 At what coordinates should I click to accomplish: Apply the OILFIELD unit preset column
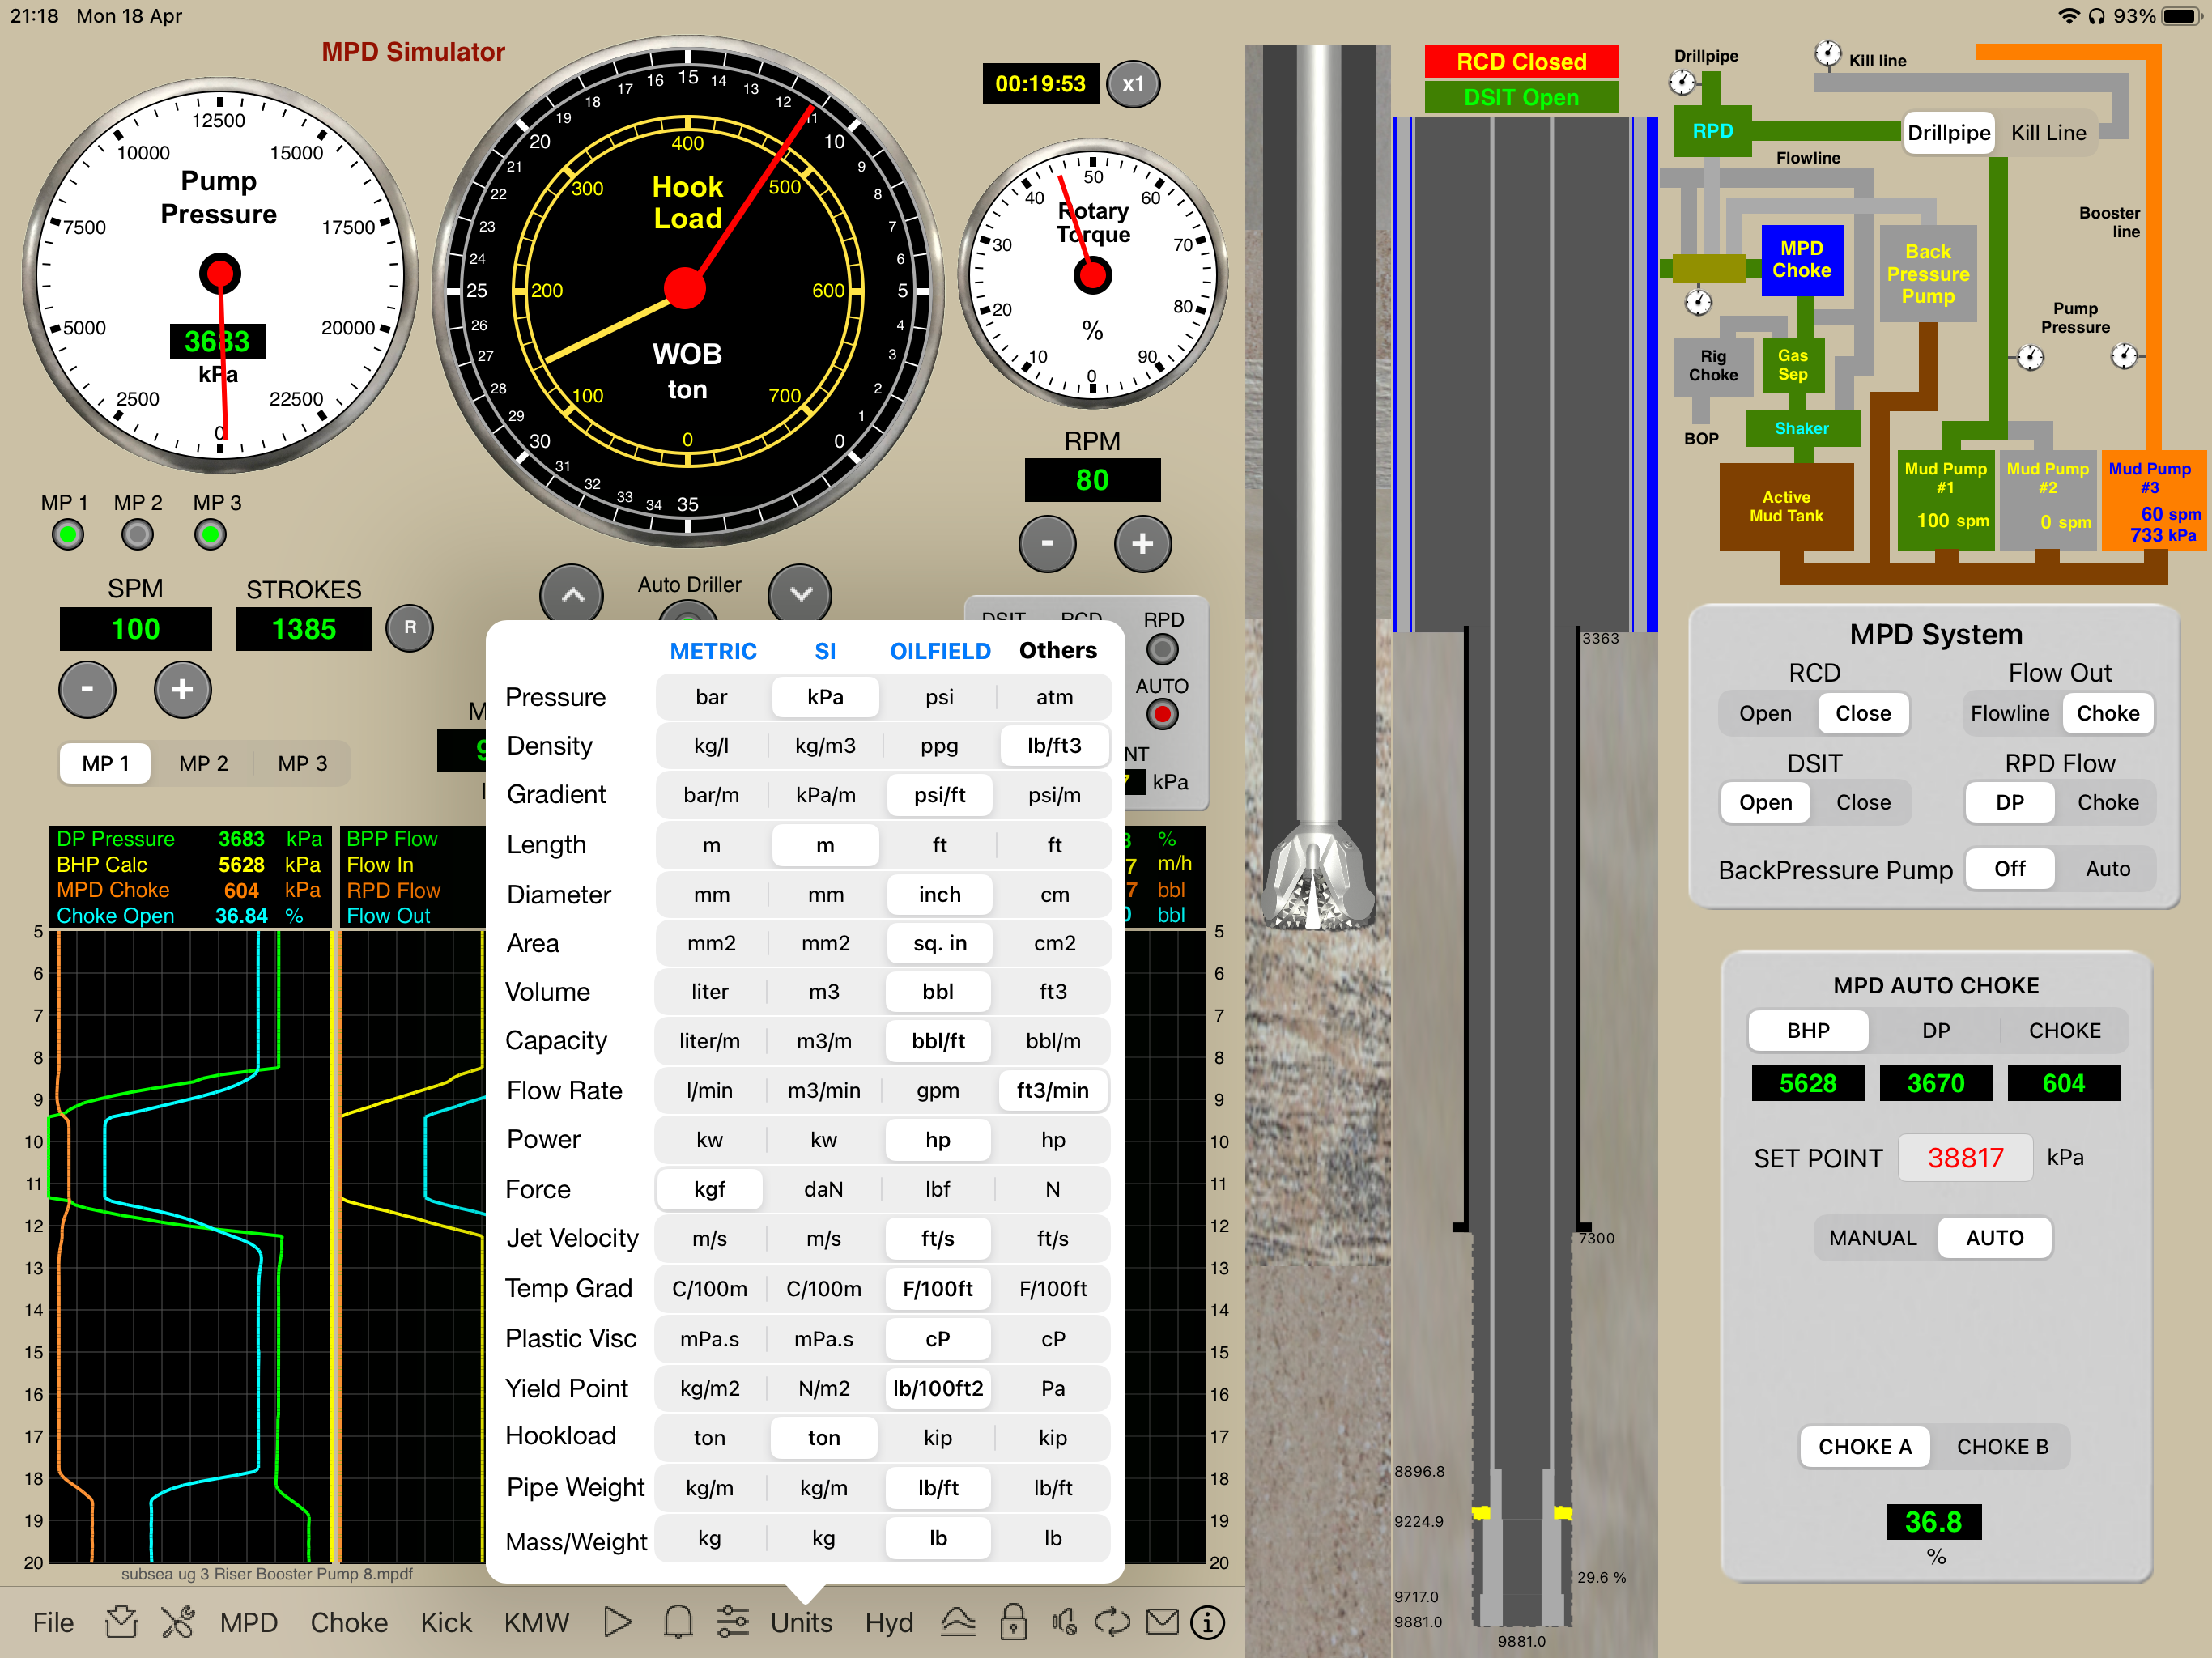tap(939, 651)
